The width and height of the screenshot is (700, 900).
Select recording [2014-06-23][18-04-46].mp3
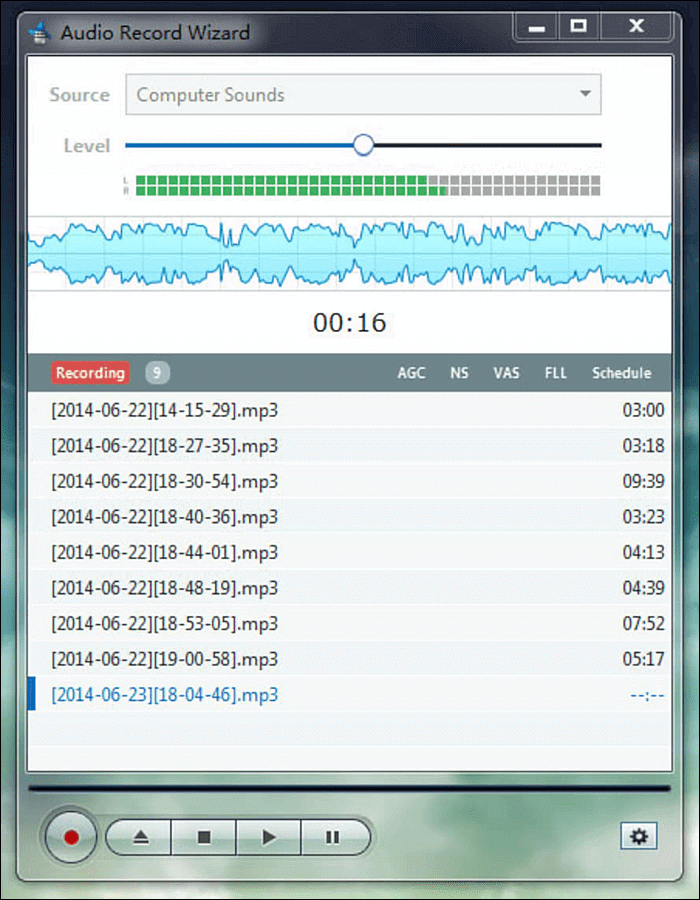[x=165, y=695]
